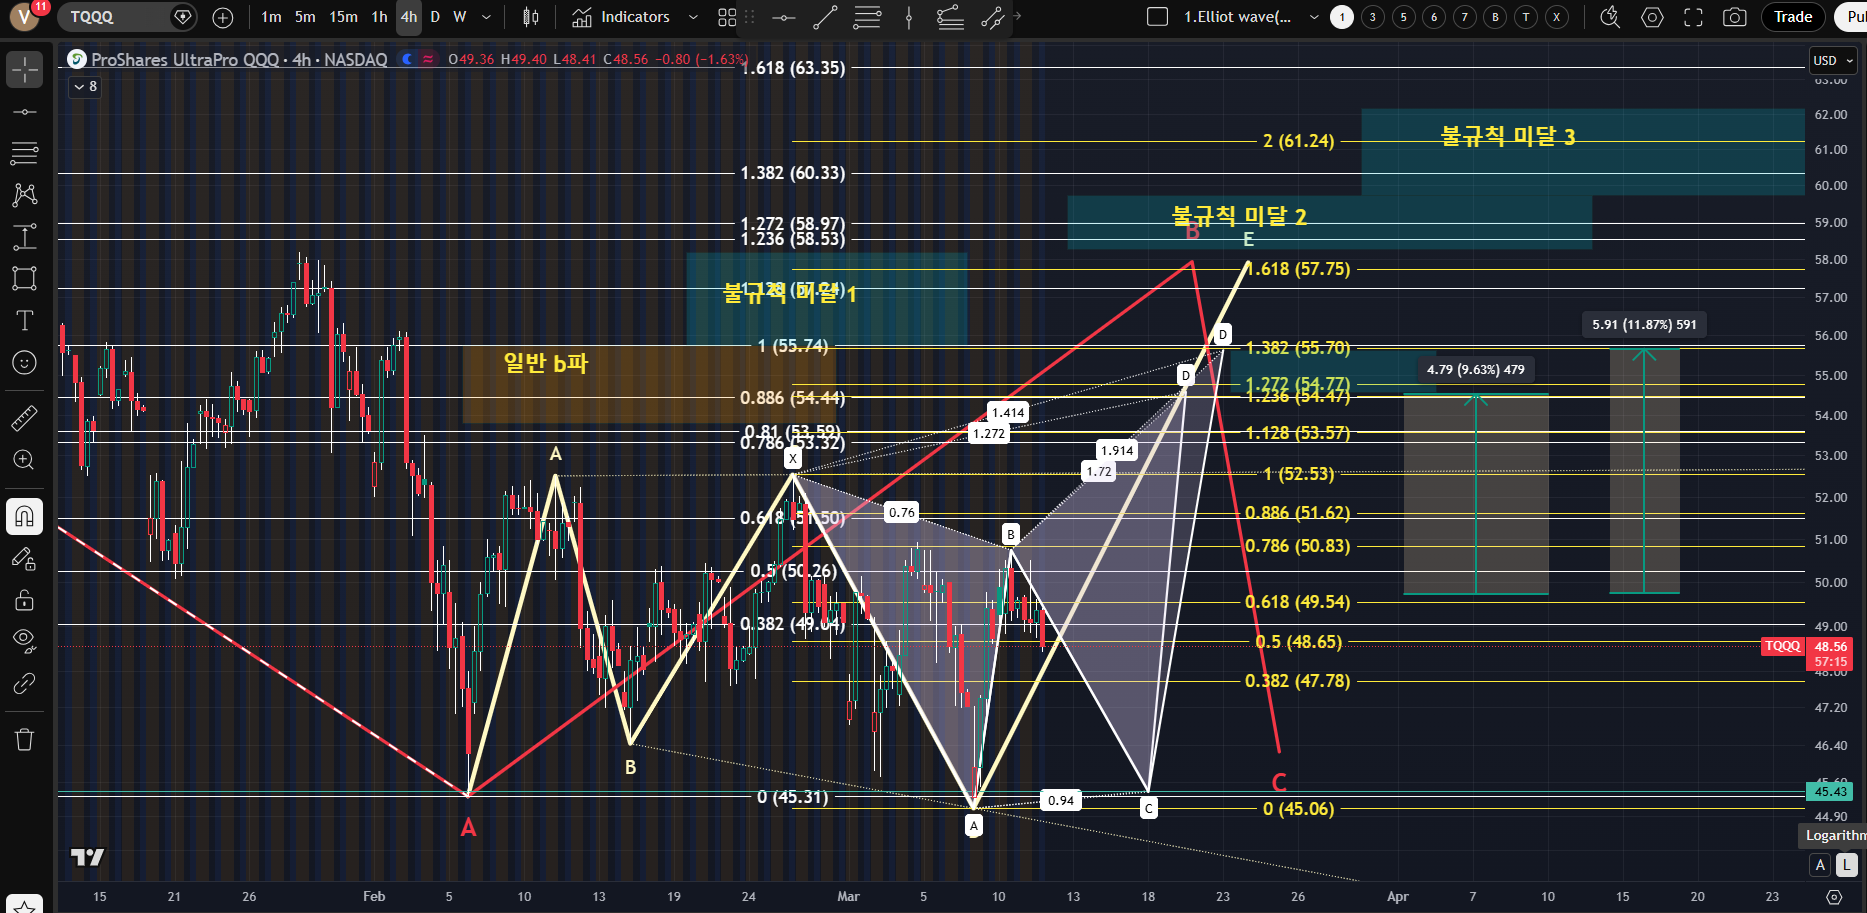Enter fullscreen mode
Screen dimensions: 1867x913
tap(1693, 17)
